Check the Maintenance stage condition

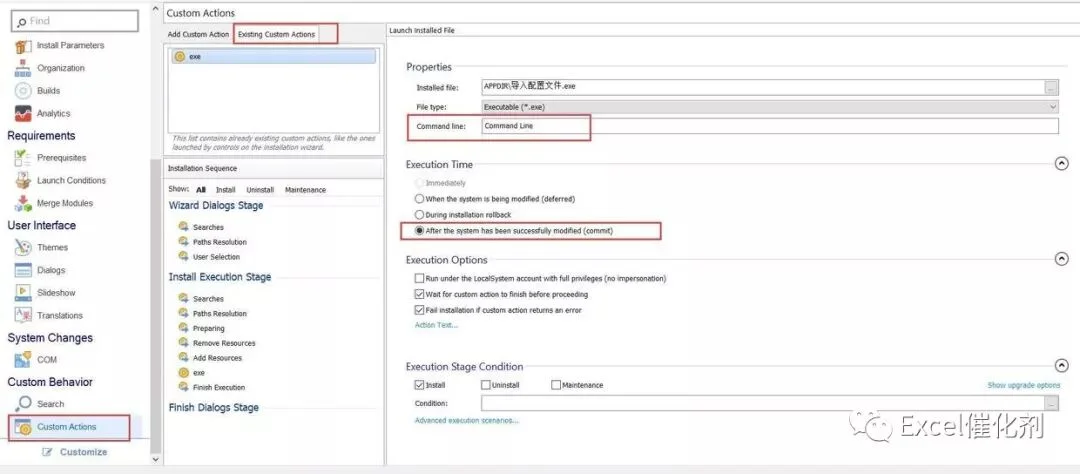556,385
